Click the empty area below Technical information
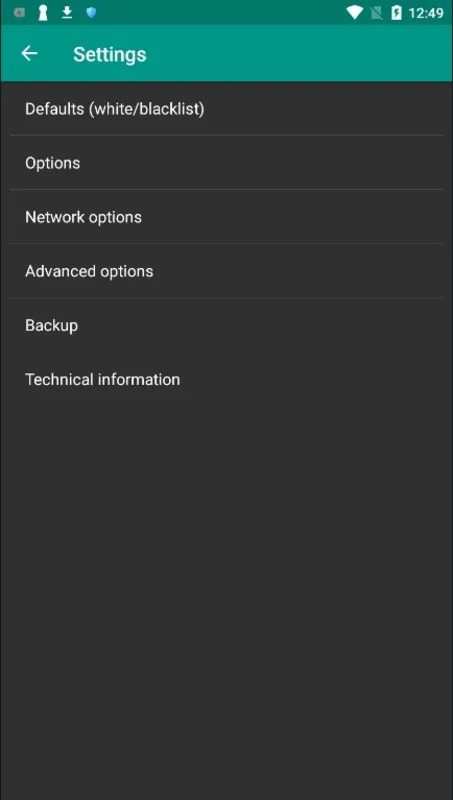453x800 pixels. 226,602
